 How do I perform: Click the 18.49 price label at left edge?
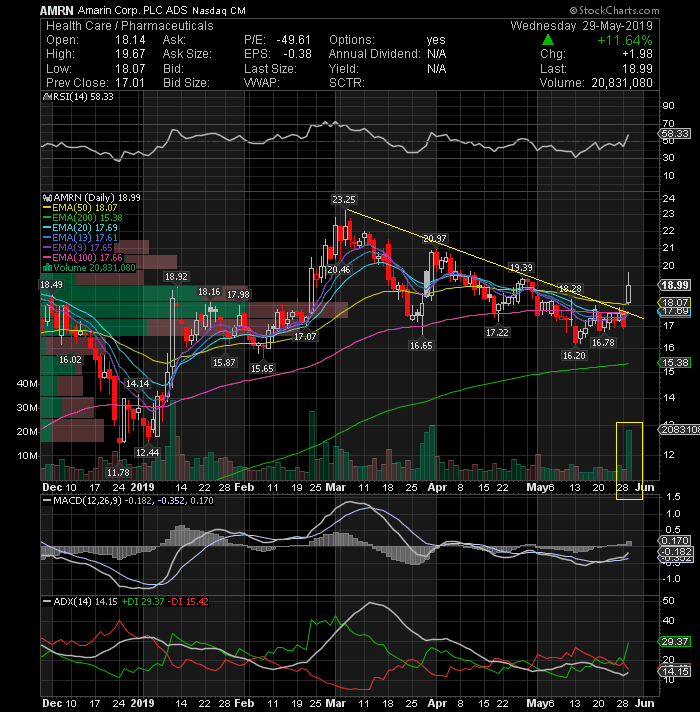click(x=51, y=285)
